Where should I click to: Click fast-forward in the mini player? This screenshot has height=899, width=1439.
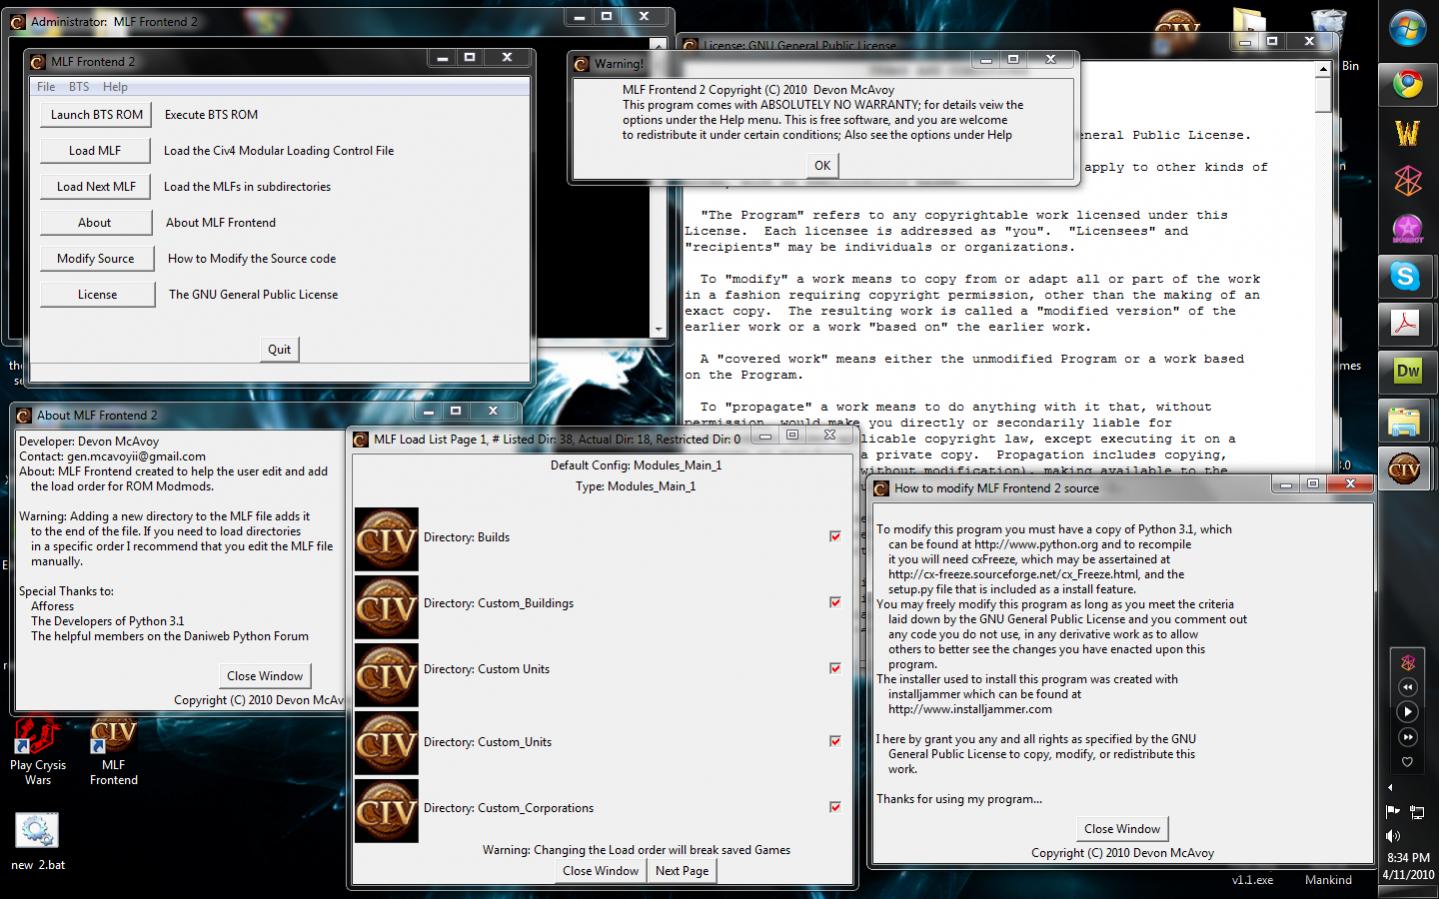point(1408,737)
